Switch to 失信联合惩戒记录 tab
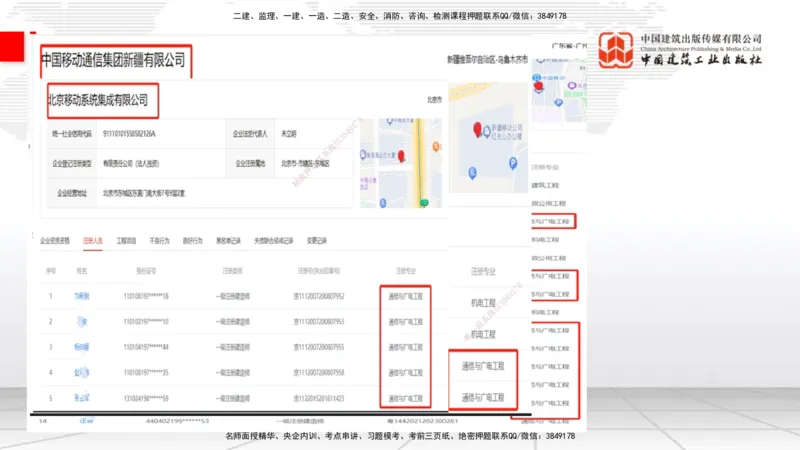The image size is (800, 450). click(x=273, y=240)
